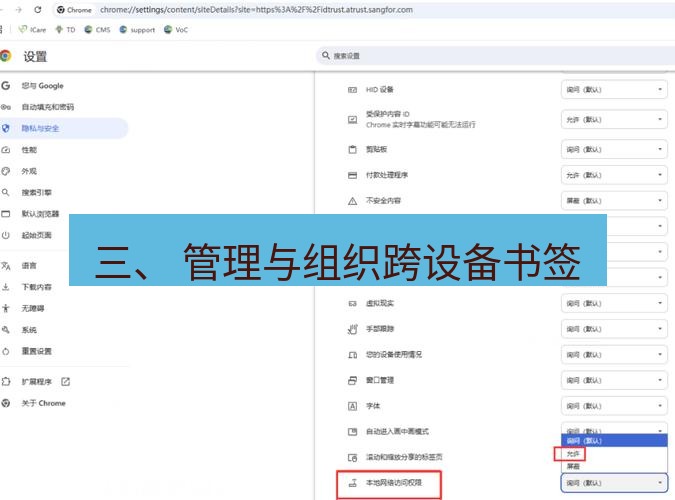This screenshot has width=675, height=500.
Task: Click the address bar URL
Action: (x=257, y=9)
